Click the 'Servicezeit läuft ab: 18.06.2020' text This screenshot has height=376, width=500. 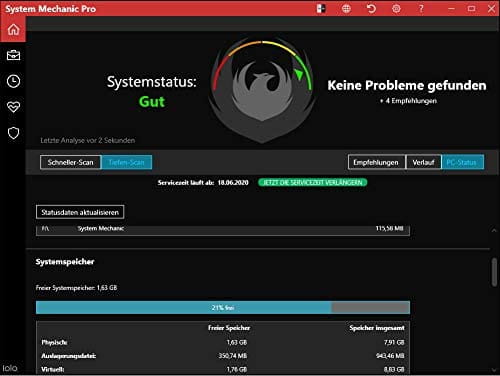pyautogui.click(x=203, y=183)
